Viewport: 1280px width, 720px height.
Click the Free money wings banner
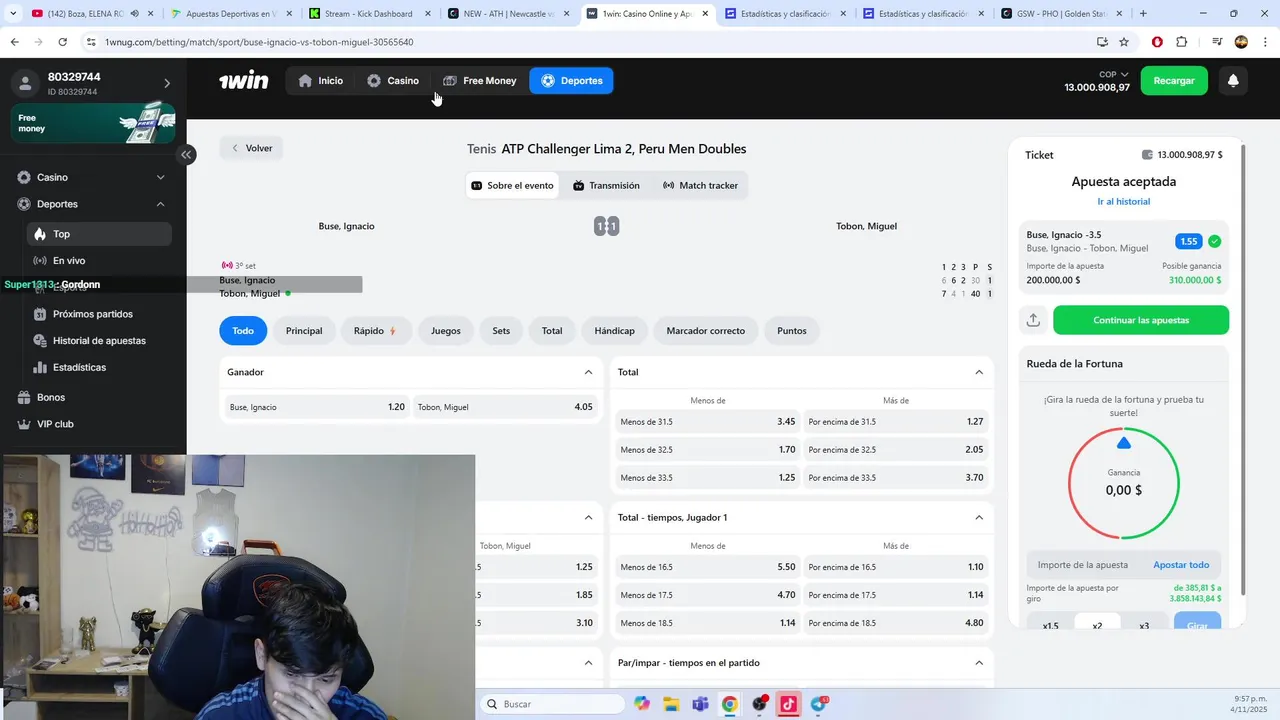93,123
